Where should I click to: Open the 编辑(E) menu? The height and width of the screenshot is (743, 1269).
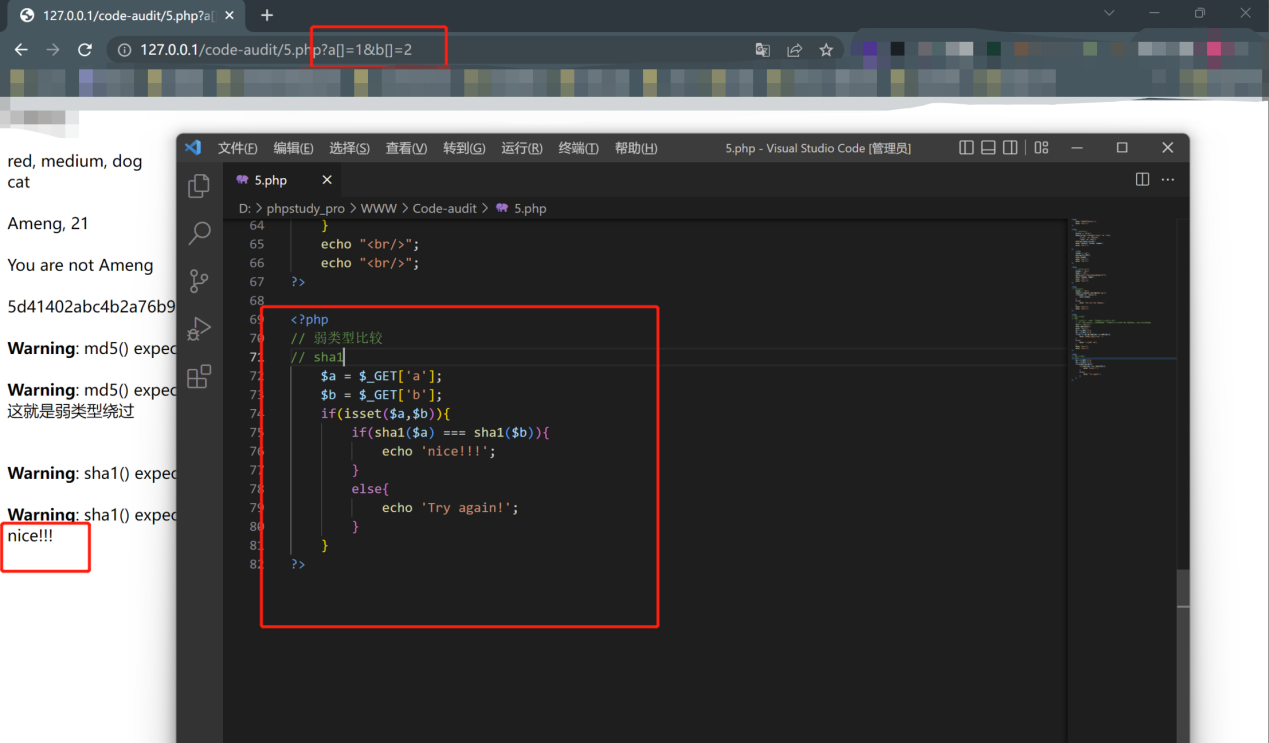[x=293, y=148]
